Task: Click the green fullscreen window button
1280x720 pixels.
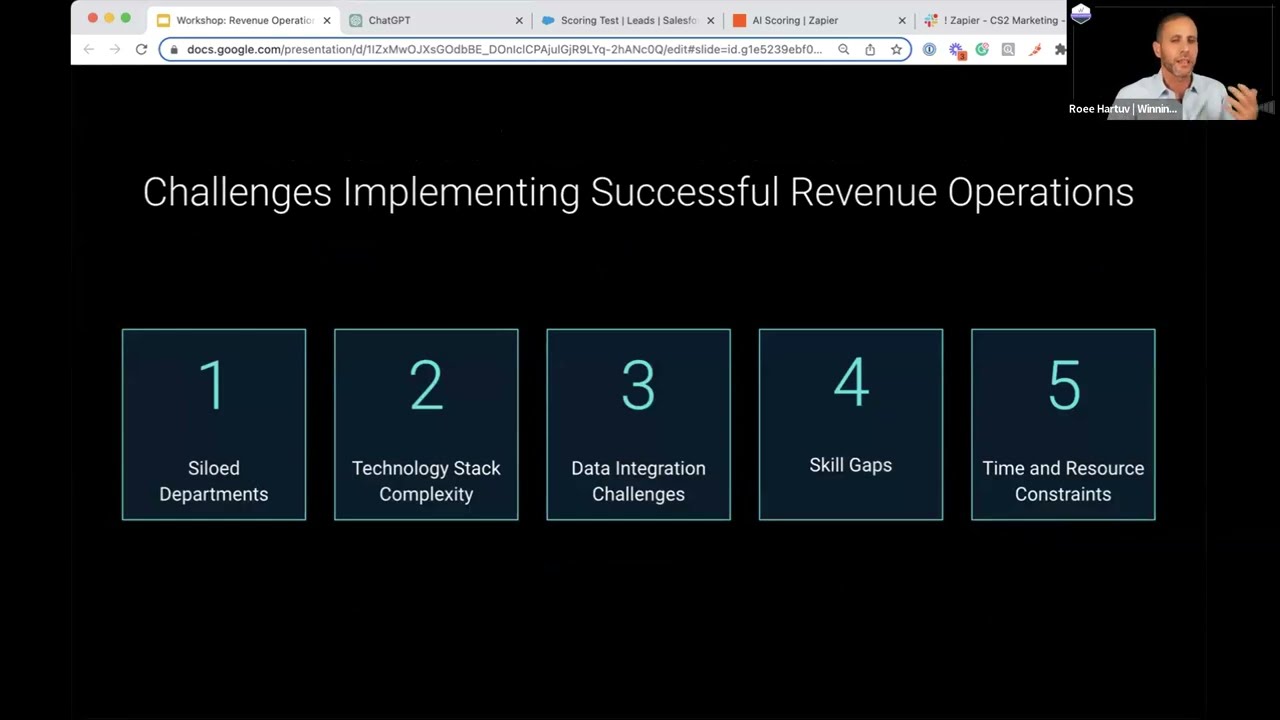Action: 125,18
